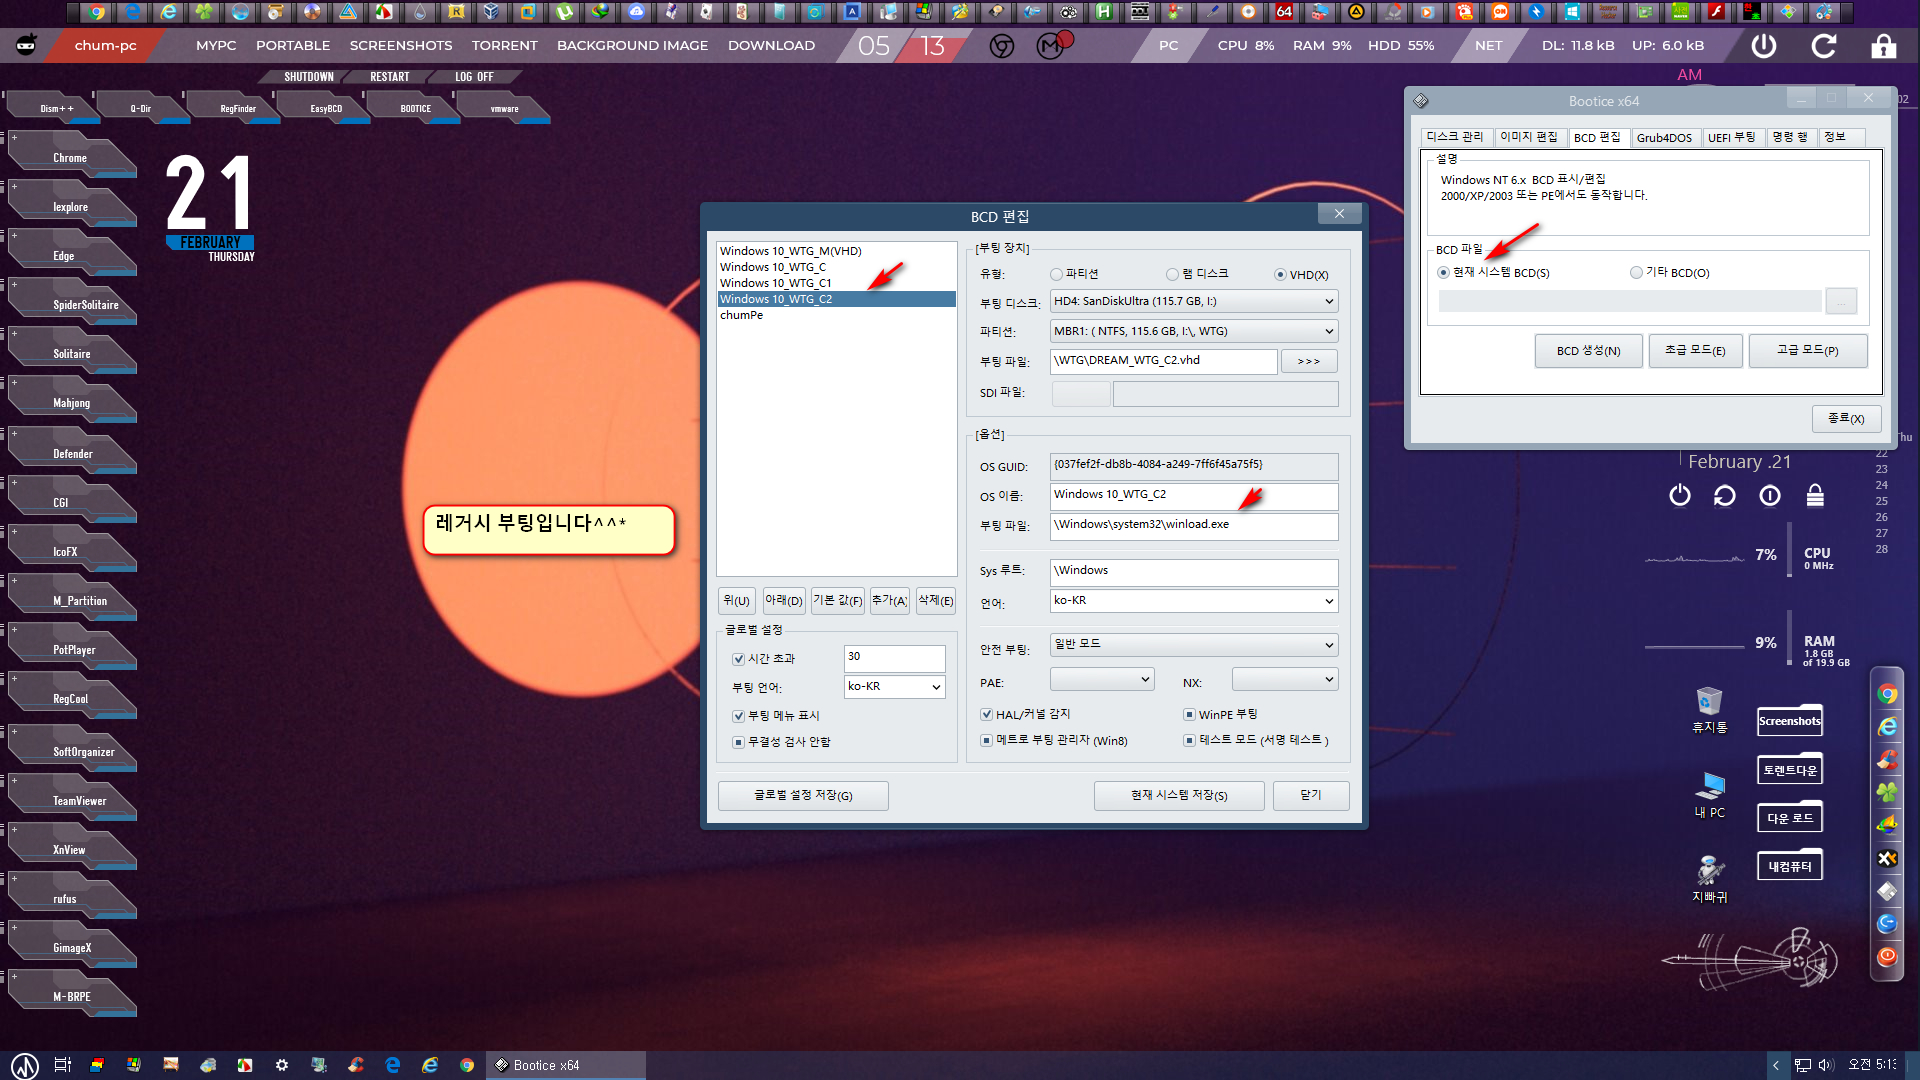The image size is (1920, 1080).
Task: Switch to Grub4DOS tab
Action: click(1664, 138)
